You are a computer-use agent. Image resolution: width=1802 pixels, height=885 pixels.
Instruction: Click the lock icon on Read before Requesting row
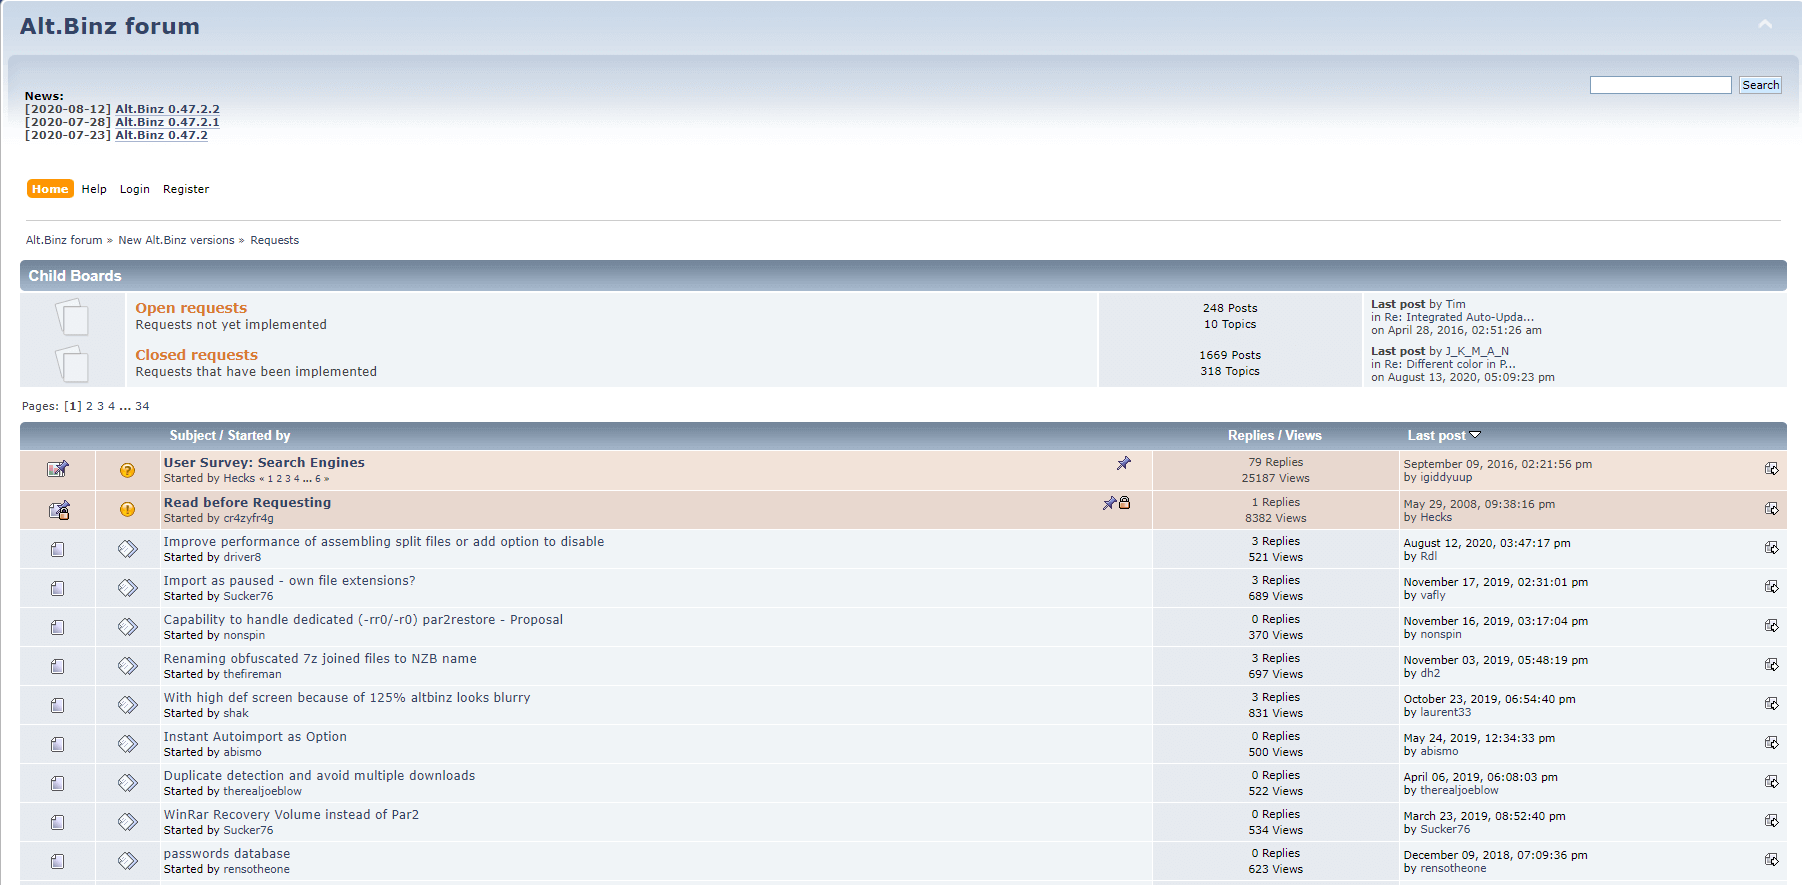(1124, 503)
